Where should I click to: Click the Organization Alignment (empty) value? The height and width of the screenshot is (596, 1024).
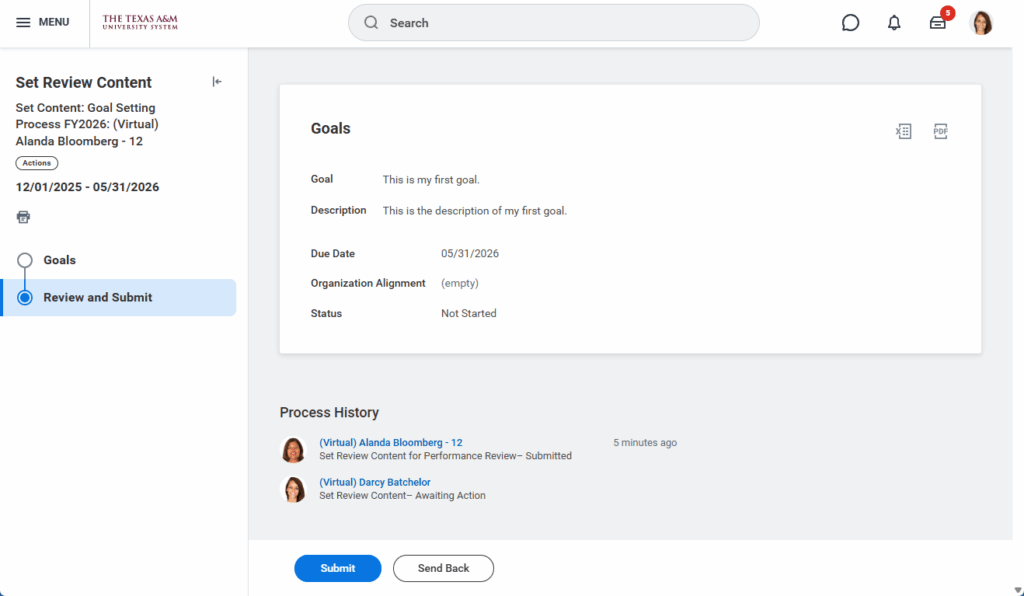coord(459,283)
